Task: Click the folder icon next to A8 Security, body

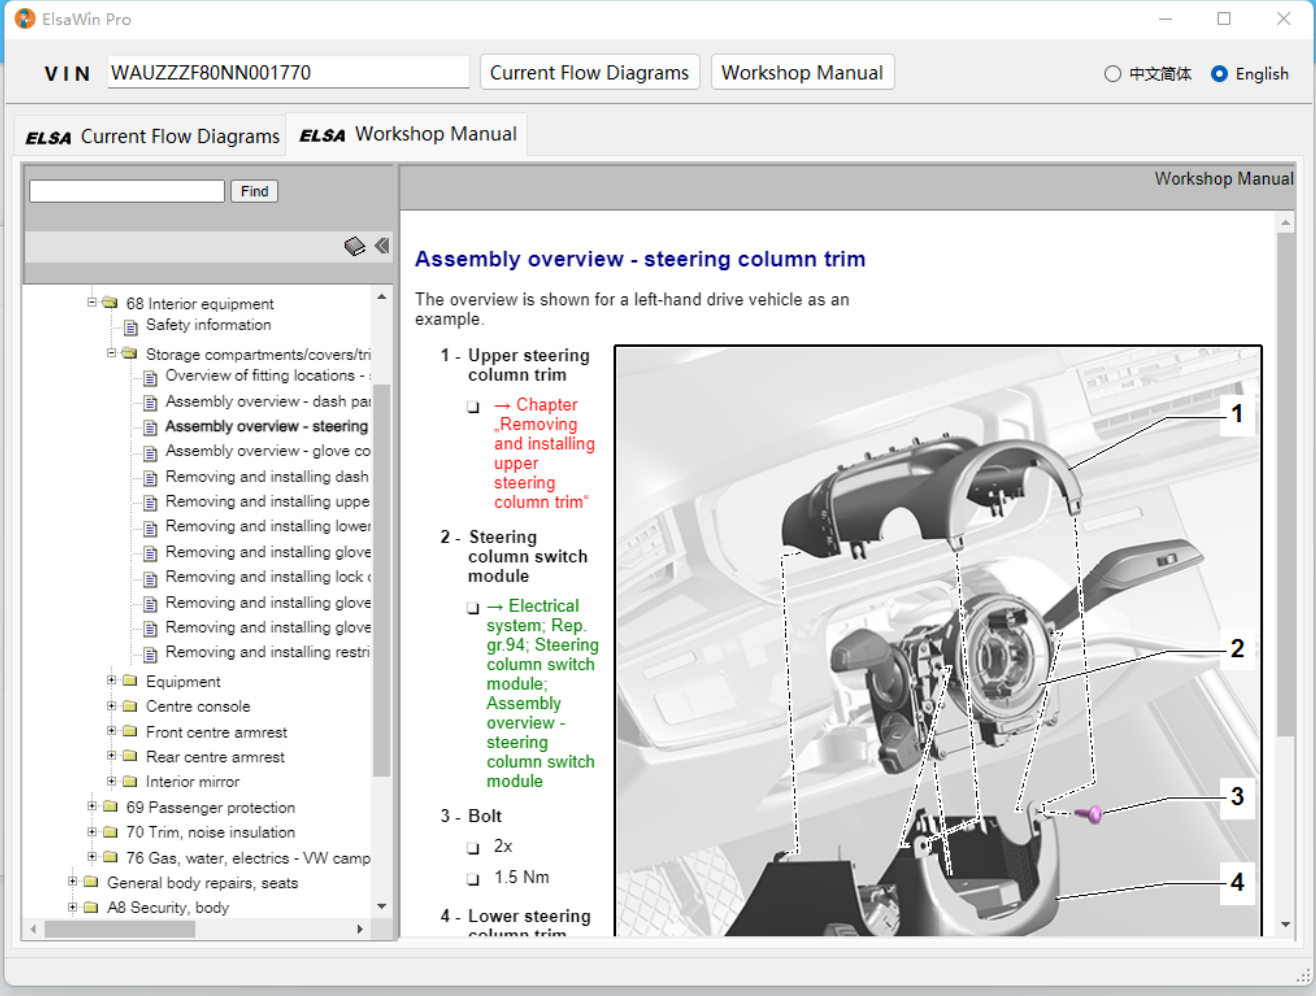Action: click(x=91, y=908)
